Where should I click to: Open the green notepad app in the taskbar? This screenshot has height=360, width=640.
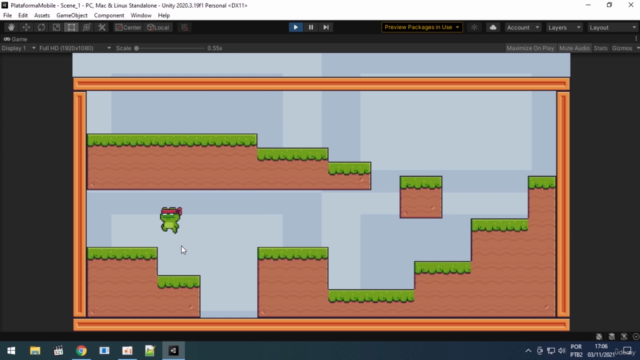pos(150,351)
